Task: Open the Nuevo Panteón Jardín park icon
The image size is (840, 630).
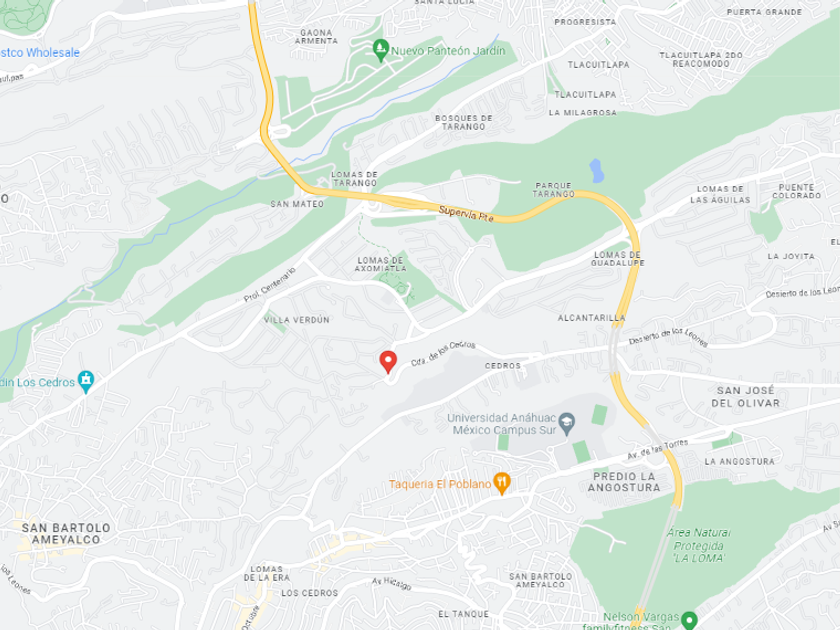Action: (x=380, y=50)
